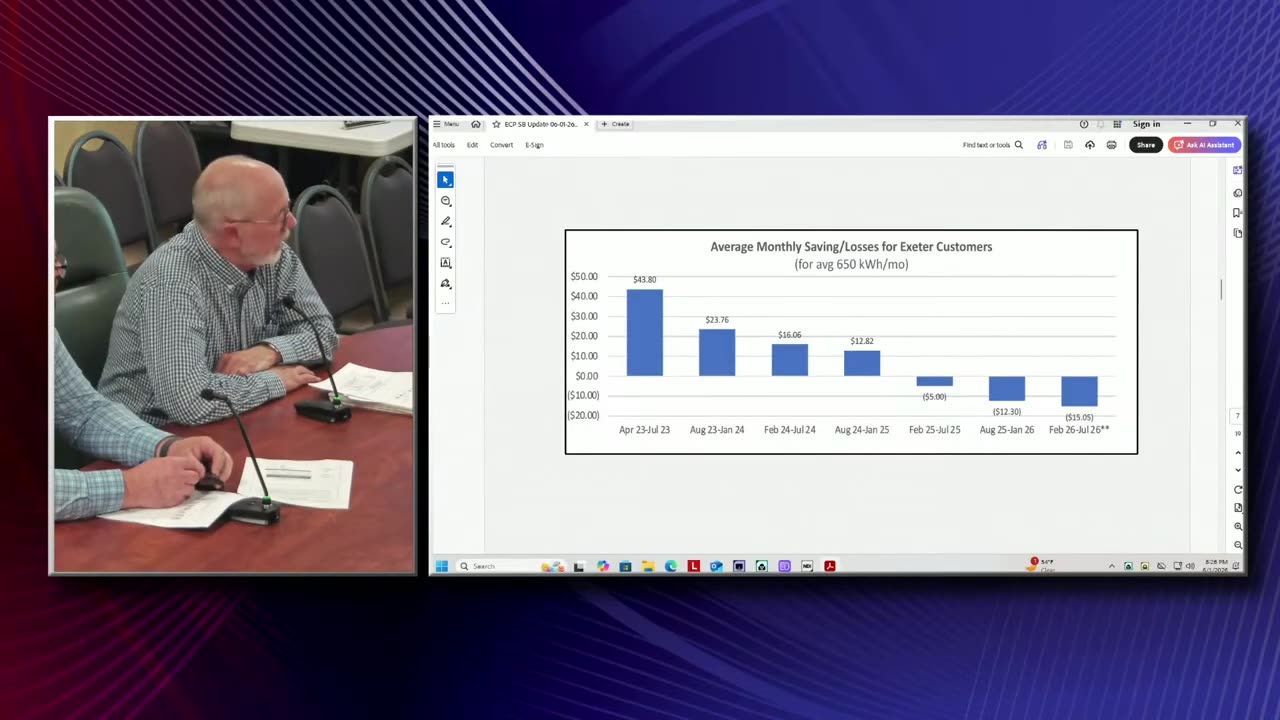The width and height of the screenshot is (1280, 720).
Task: Click the vertical scrollbar thumb of document
Action: [x=1221, y=289]
